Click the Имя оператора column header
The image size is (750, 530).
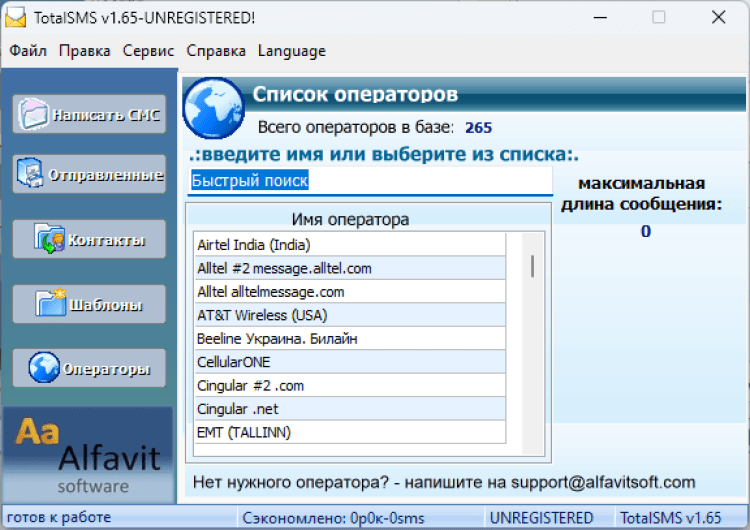click(x=350, y=220)
